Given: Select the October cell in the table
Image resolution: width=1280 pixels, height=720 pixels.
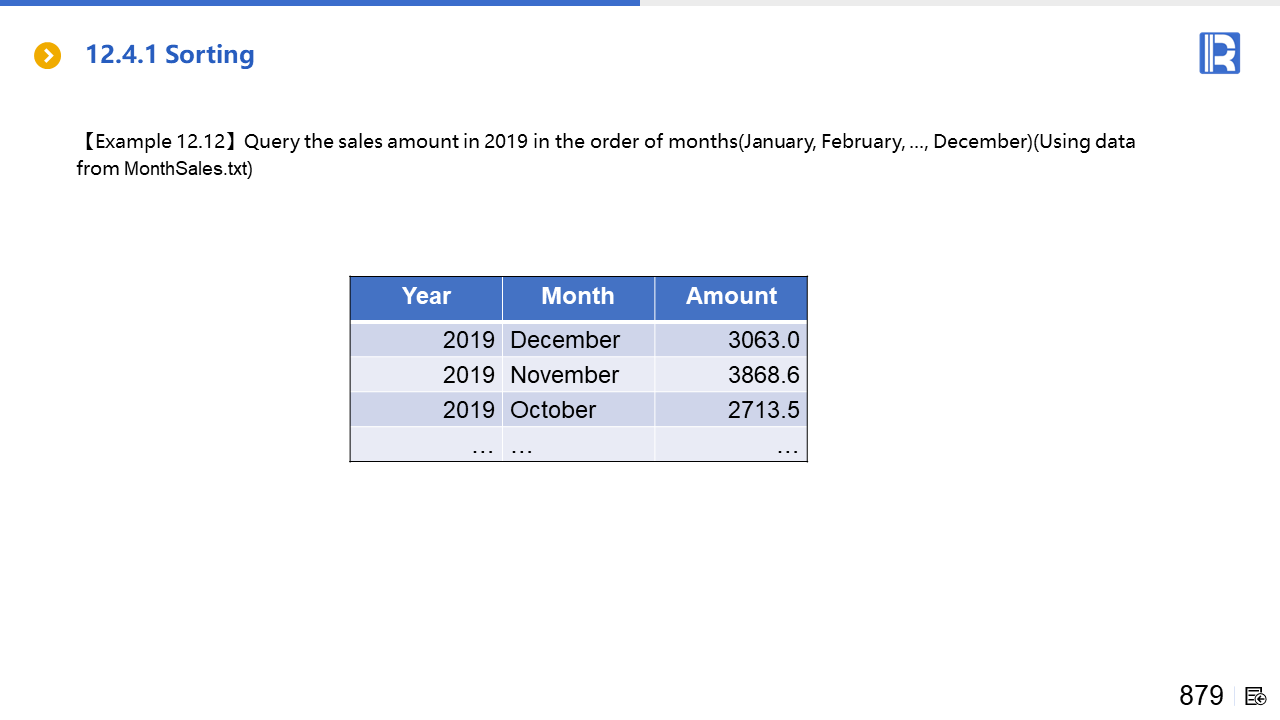Looking at the screenshot, I should [x=553, y=410].
